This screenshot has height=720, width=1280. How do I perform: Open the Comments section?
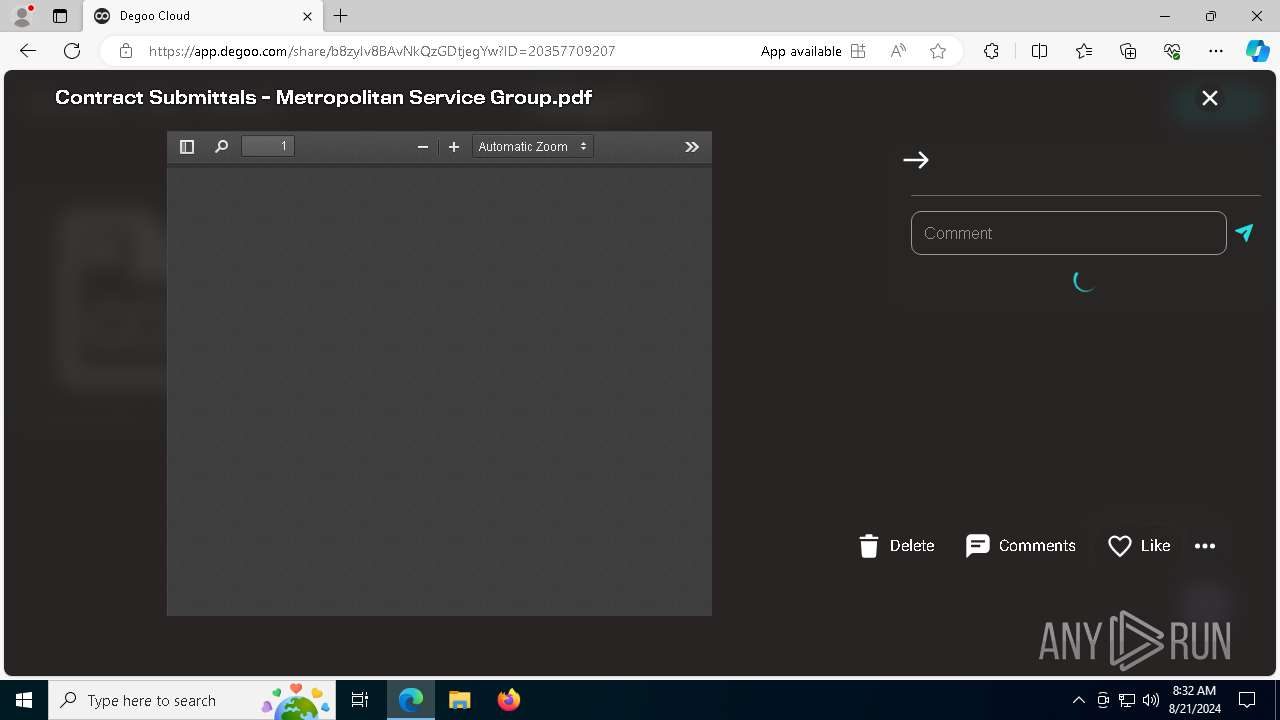point(1021,546)
